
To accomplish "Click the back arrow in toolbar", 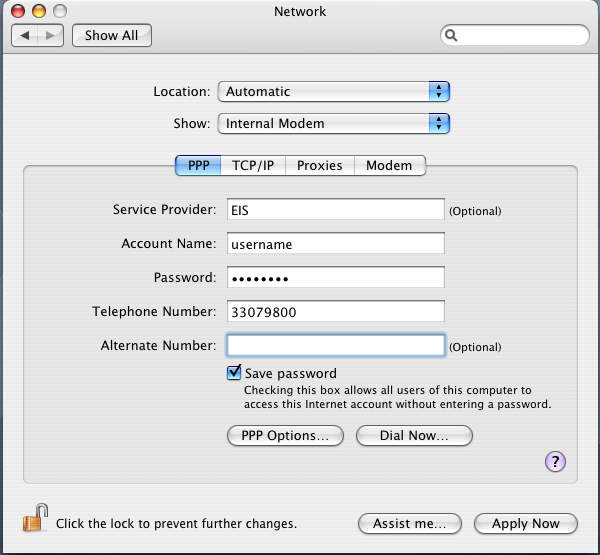I will 25,35.
